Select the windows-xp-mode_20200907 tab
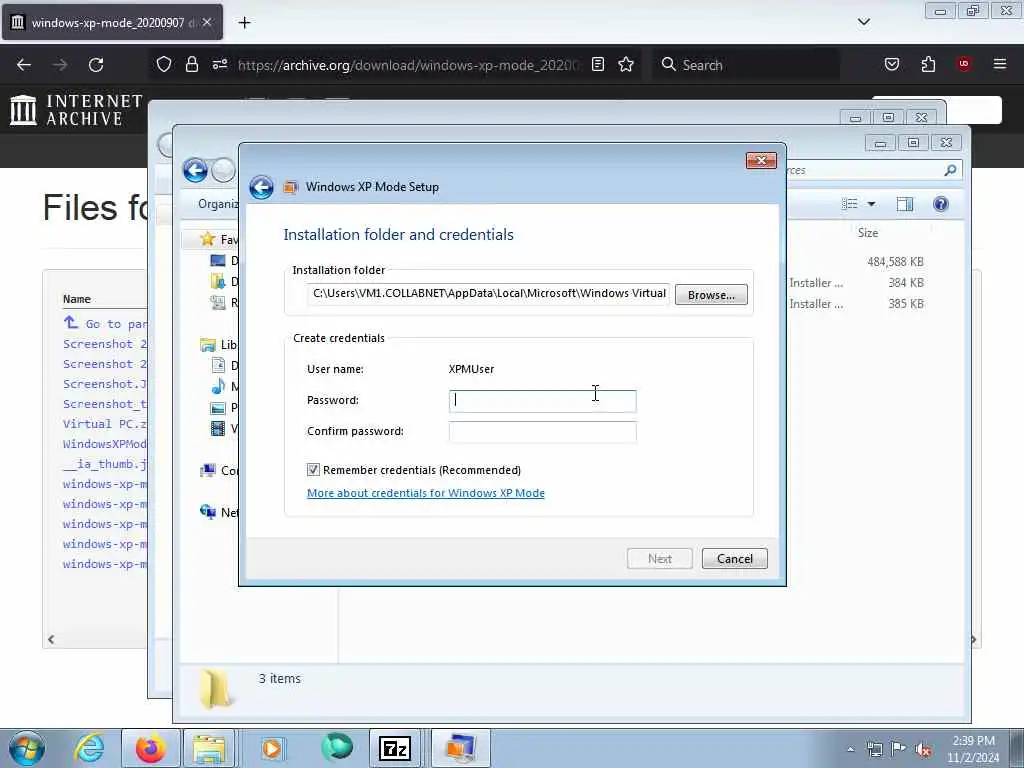The image size is (1024, 768). click(112, 23)
